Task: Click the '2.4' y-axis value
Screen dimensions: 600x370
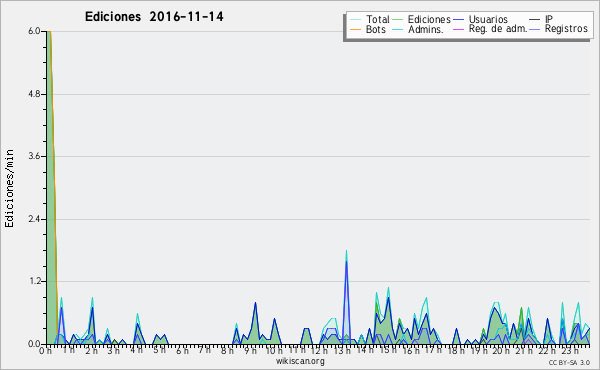Action: 34,219
